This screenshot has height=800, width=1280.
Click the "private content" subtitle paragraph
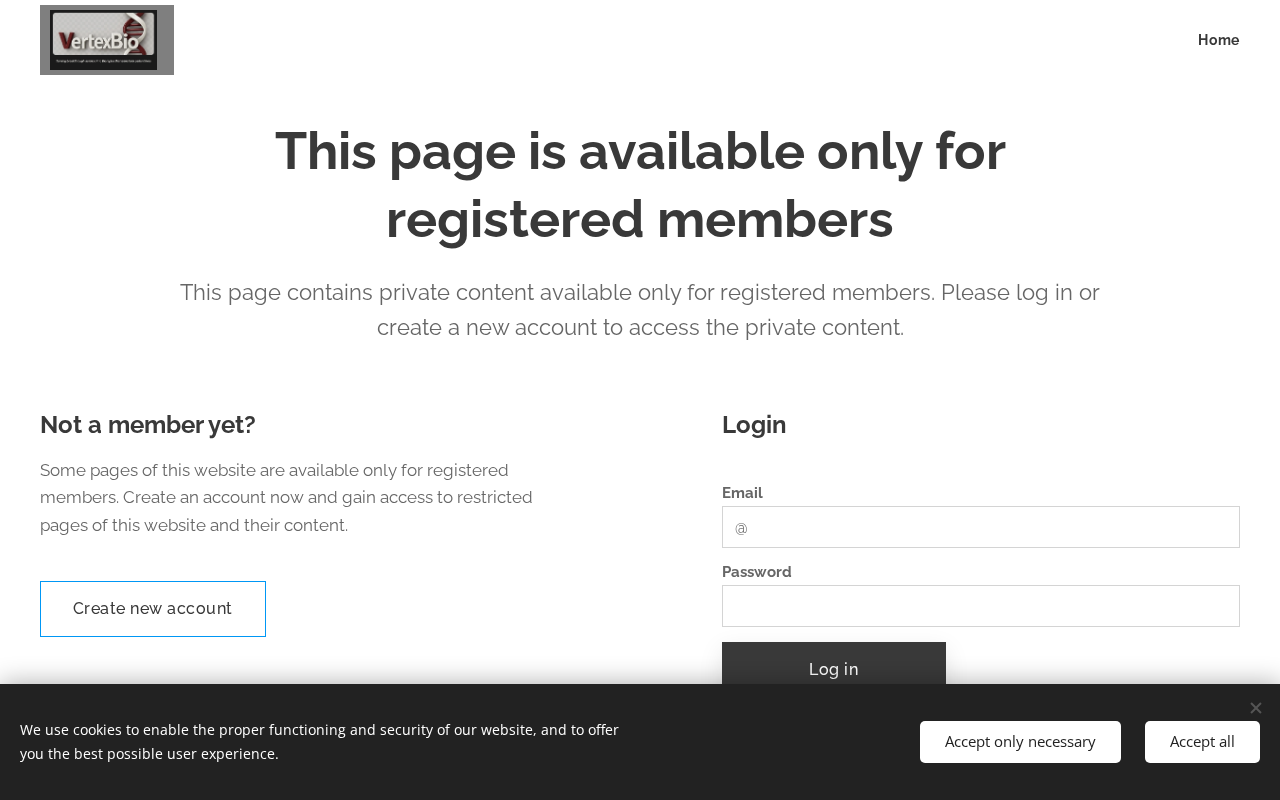point(640,310)
